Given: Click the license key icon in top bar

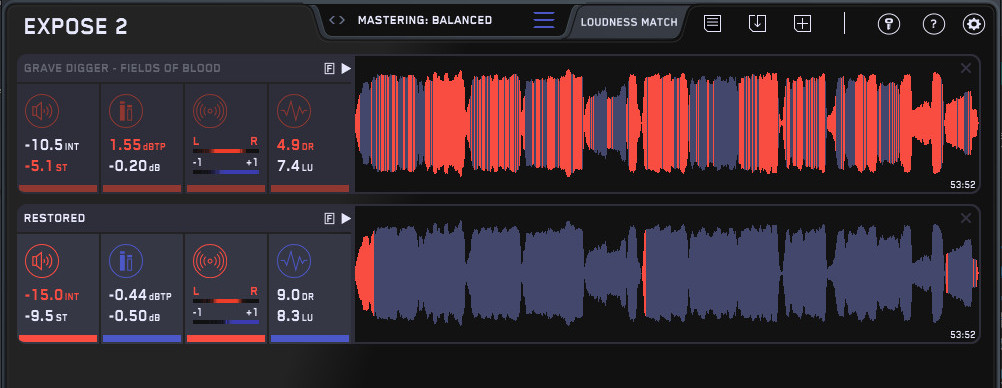Looking at the screenshot, I should pyautogui.click(x=888, y=24).
